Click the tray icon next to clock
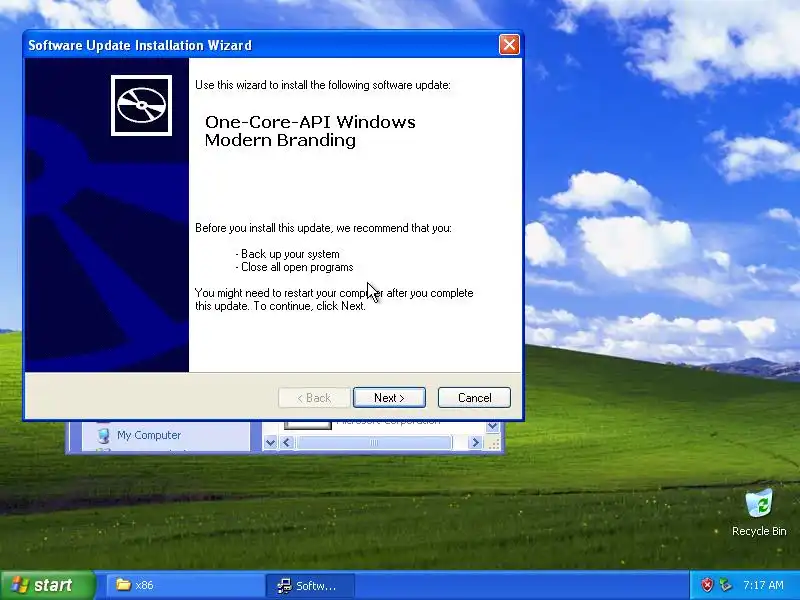800x600 pixels. point(725,585)
